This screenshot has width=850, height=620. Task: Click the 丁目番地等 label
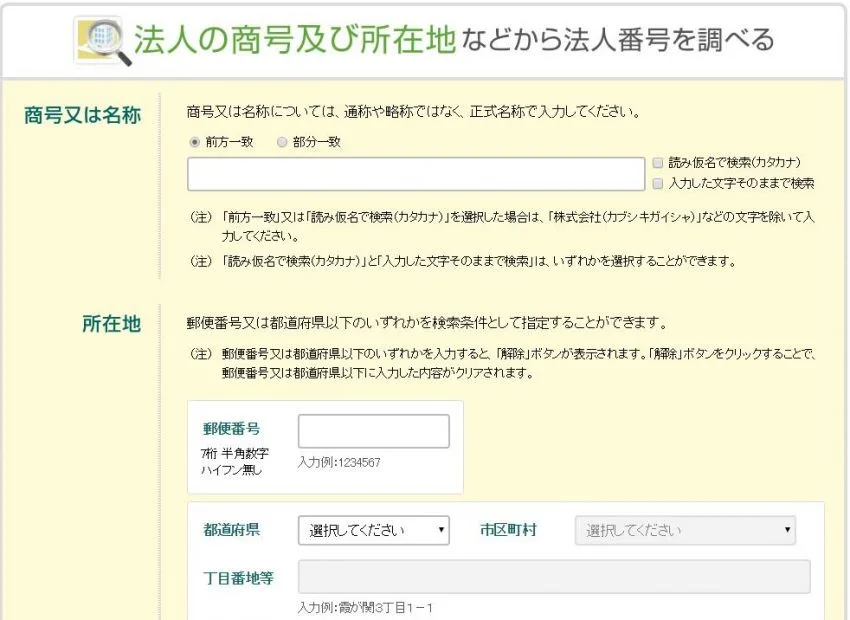pyautogui.click(x=238, y=578)
